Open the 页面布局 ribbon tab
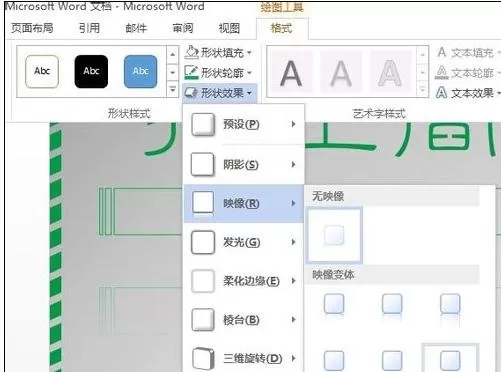The height and width of the screenshot is (372, 501). pyautogui.click(x=32, y=28)
